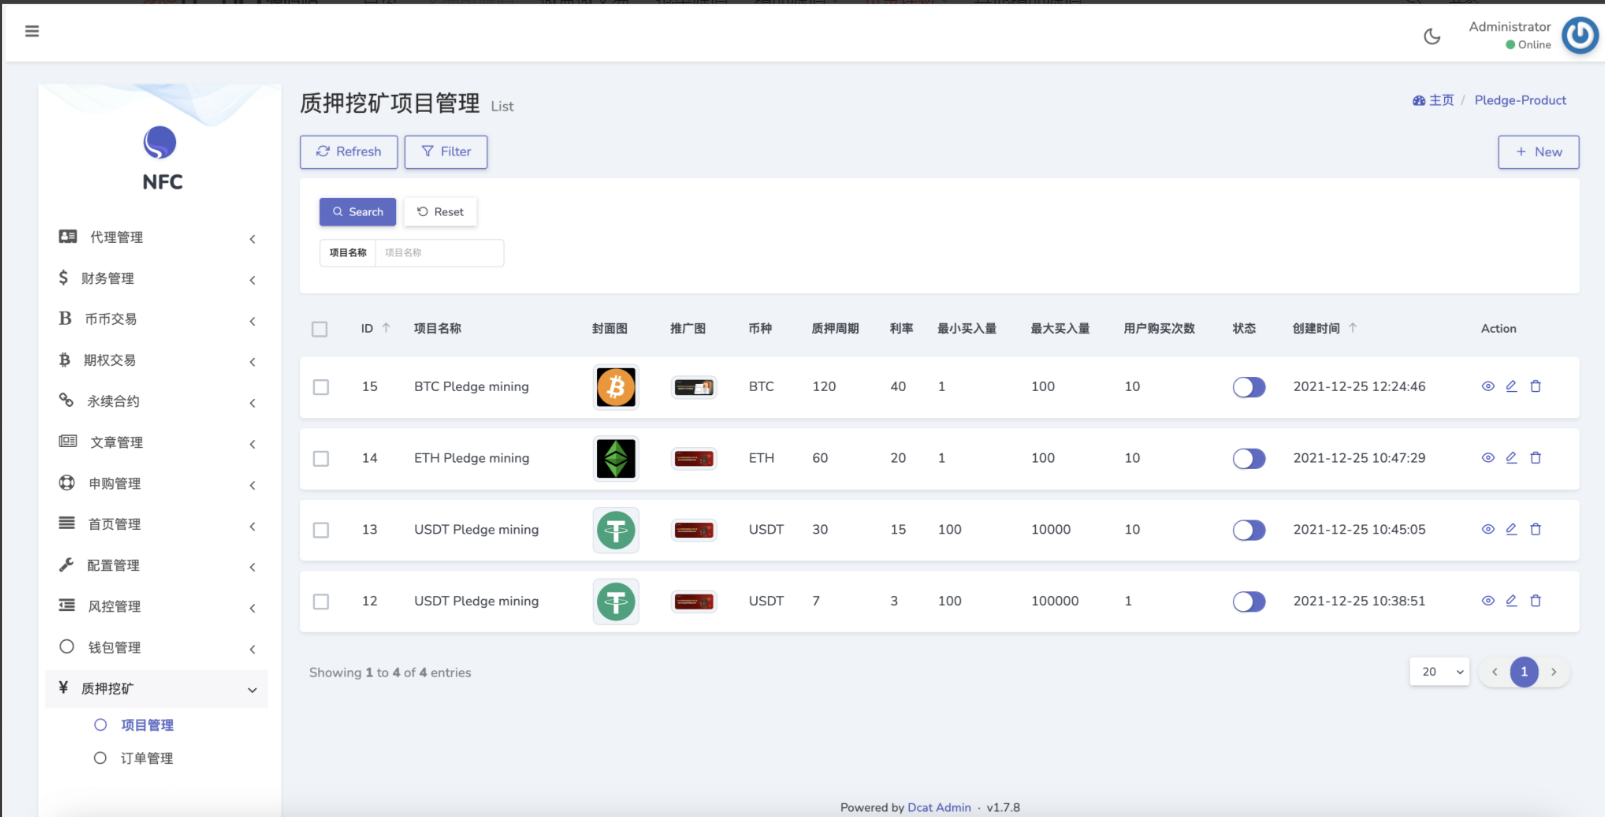Click the 项目名称 search input field

pyautogui.click(x=439, y=253)
